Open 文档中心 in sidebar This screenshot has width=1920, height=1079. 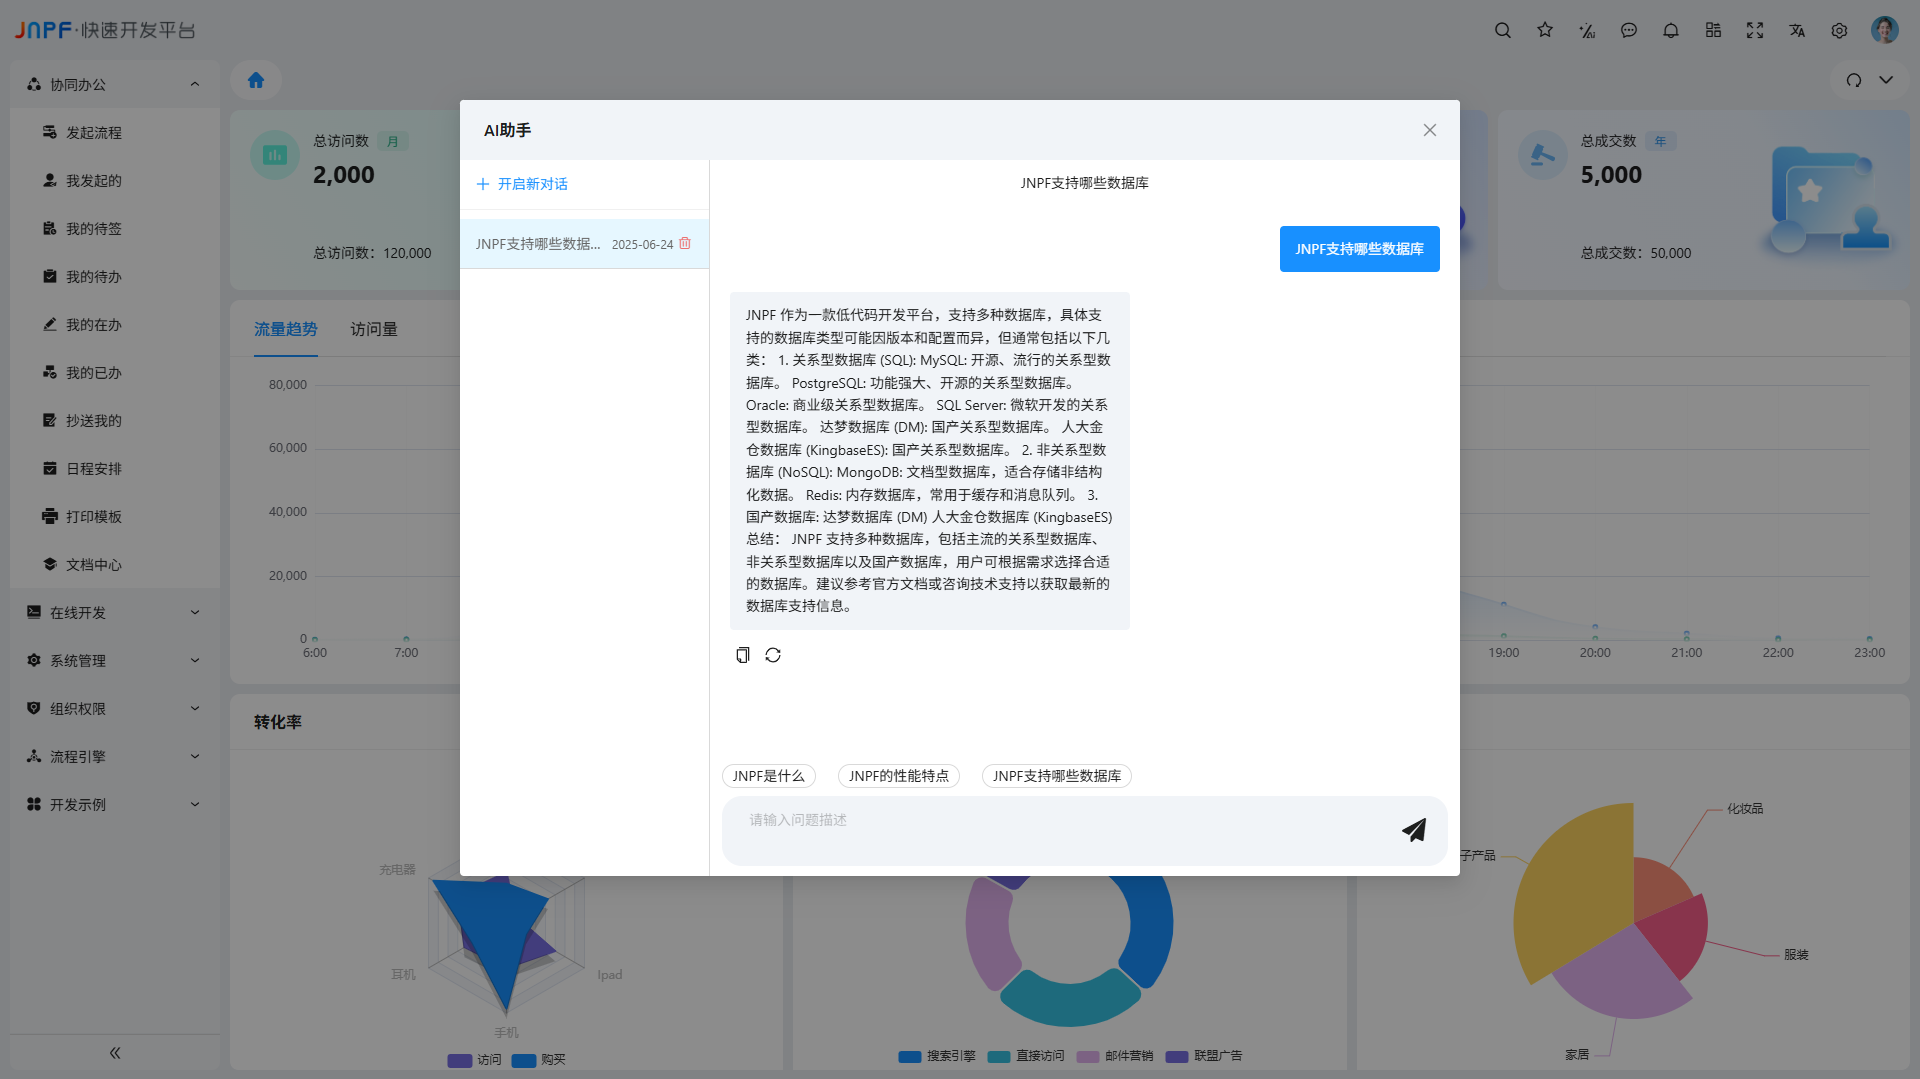tap(115, 565)
